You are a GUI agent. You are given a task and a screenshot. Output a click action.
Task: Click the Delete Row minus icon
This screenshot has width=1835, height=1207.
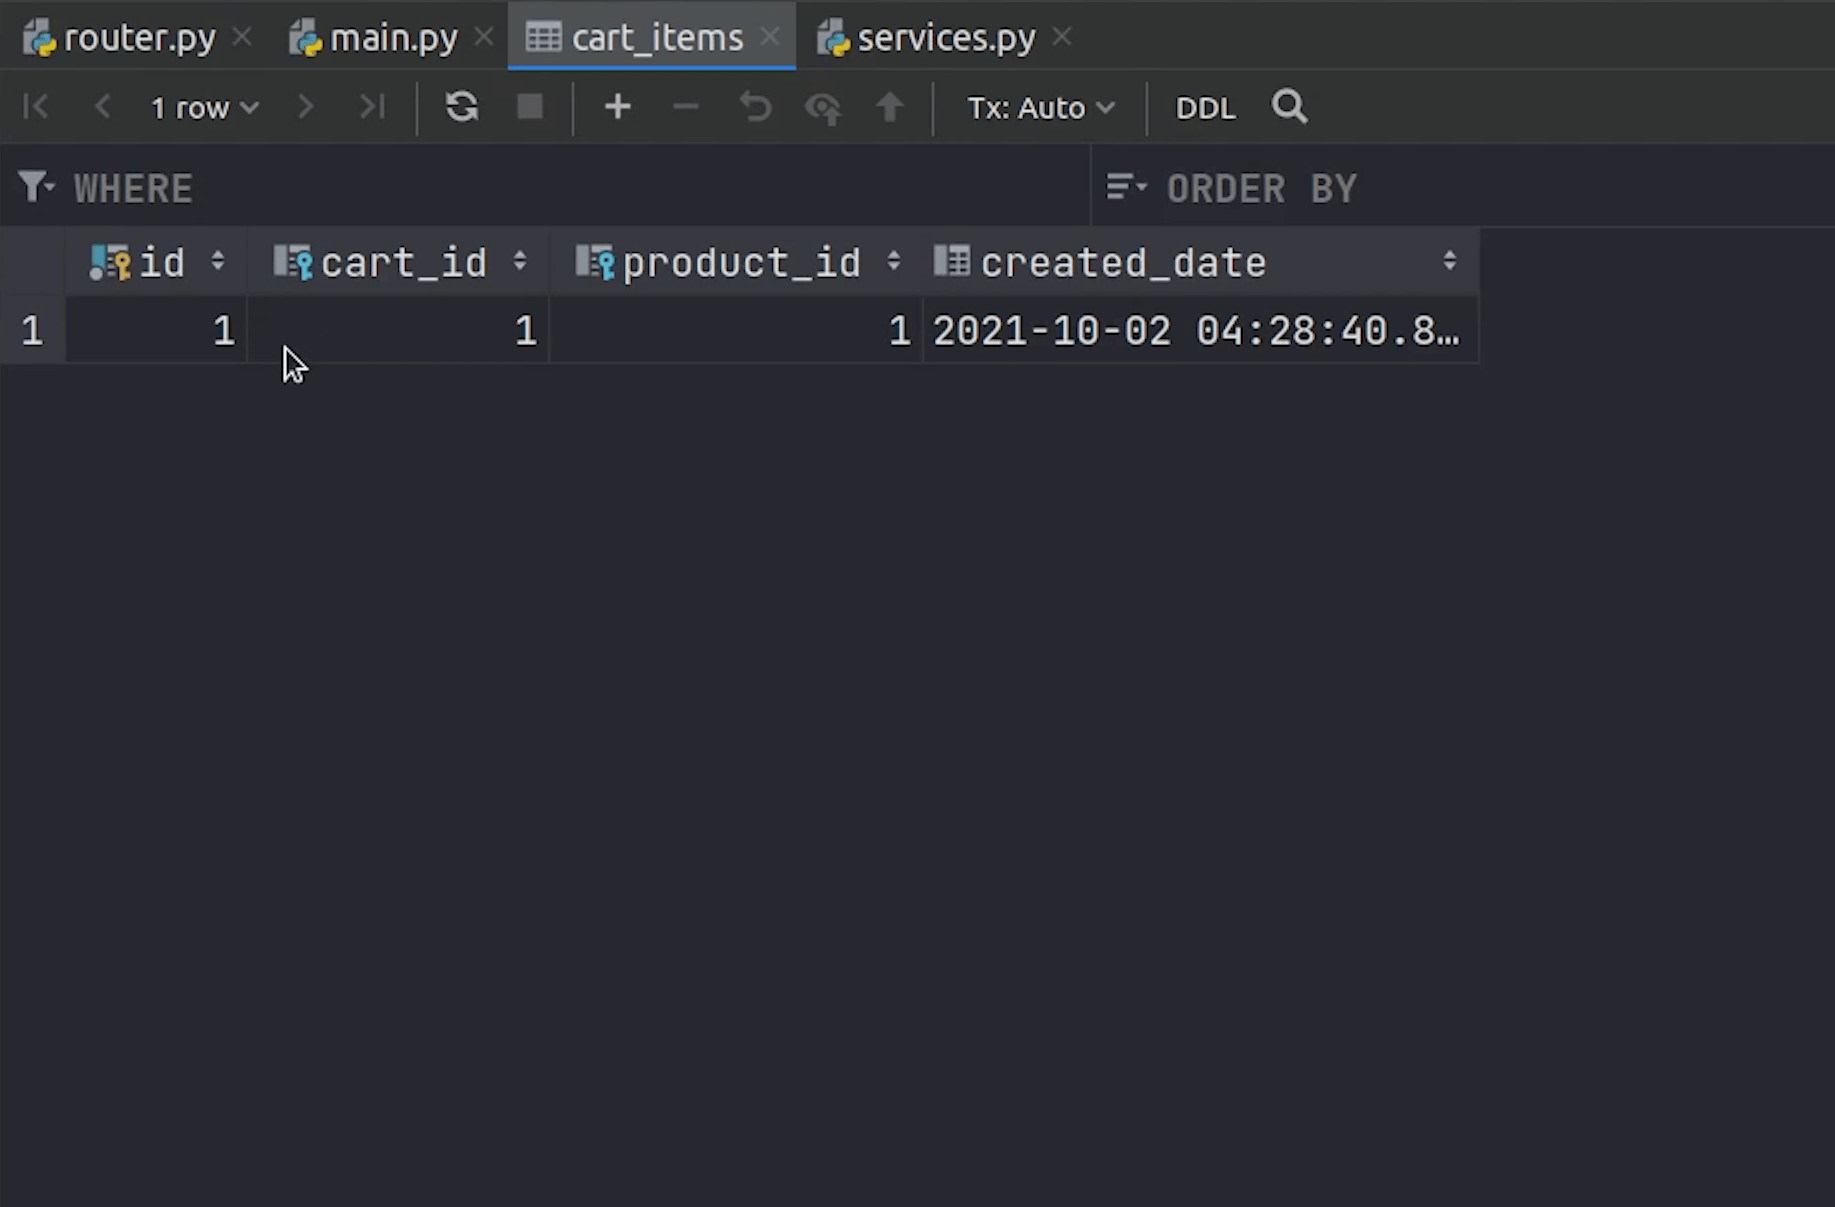(685, 107)
